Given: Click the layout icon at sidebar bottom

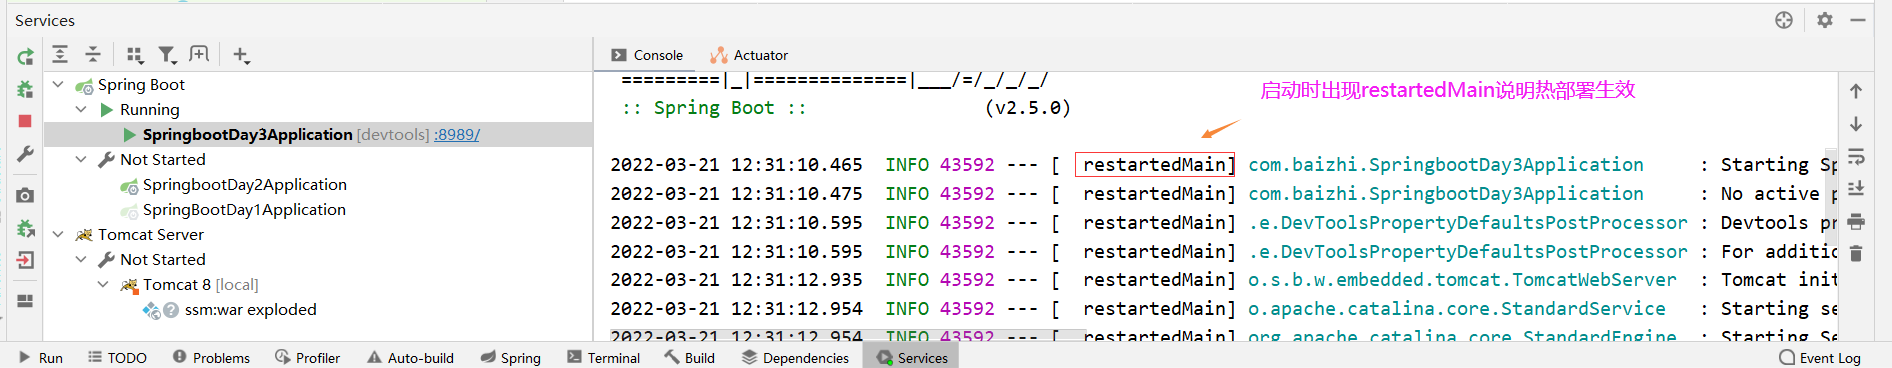Looking at the screenshot, I should pyautogui.click(x=25, y=300).
